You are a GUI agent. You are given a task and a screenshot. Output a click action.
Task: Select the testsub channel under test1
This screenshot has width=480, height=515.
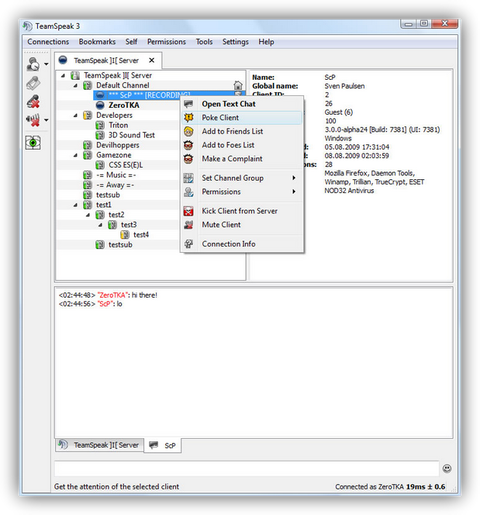pos(120,245)
